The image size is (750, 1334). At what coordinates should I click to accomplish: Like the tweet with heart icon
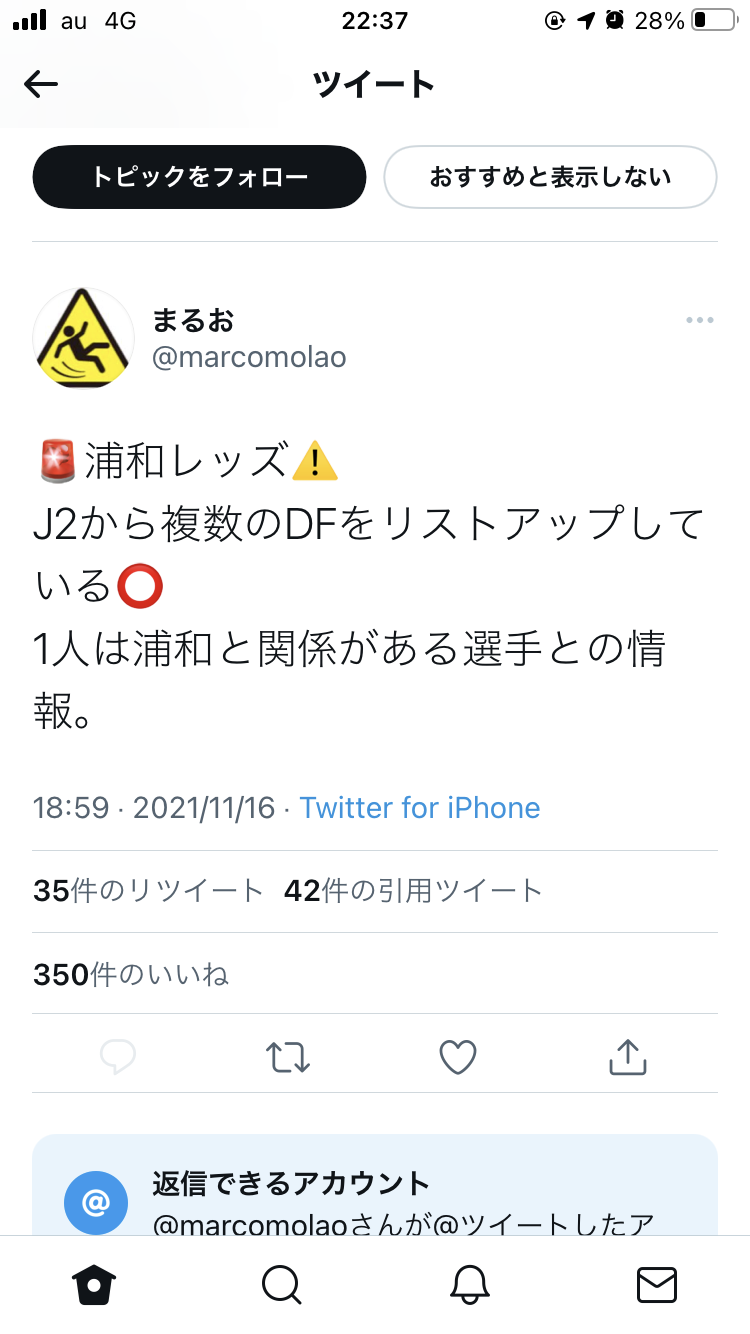458,1056
